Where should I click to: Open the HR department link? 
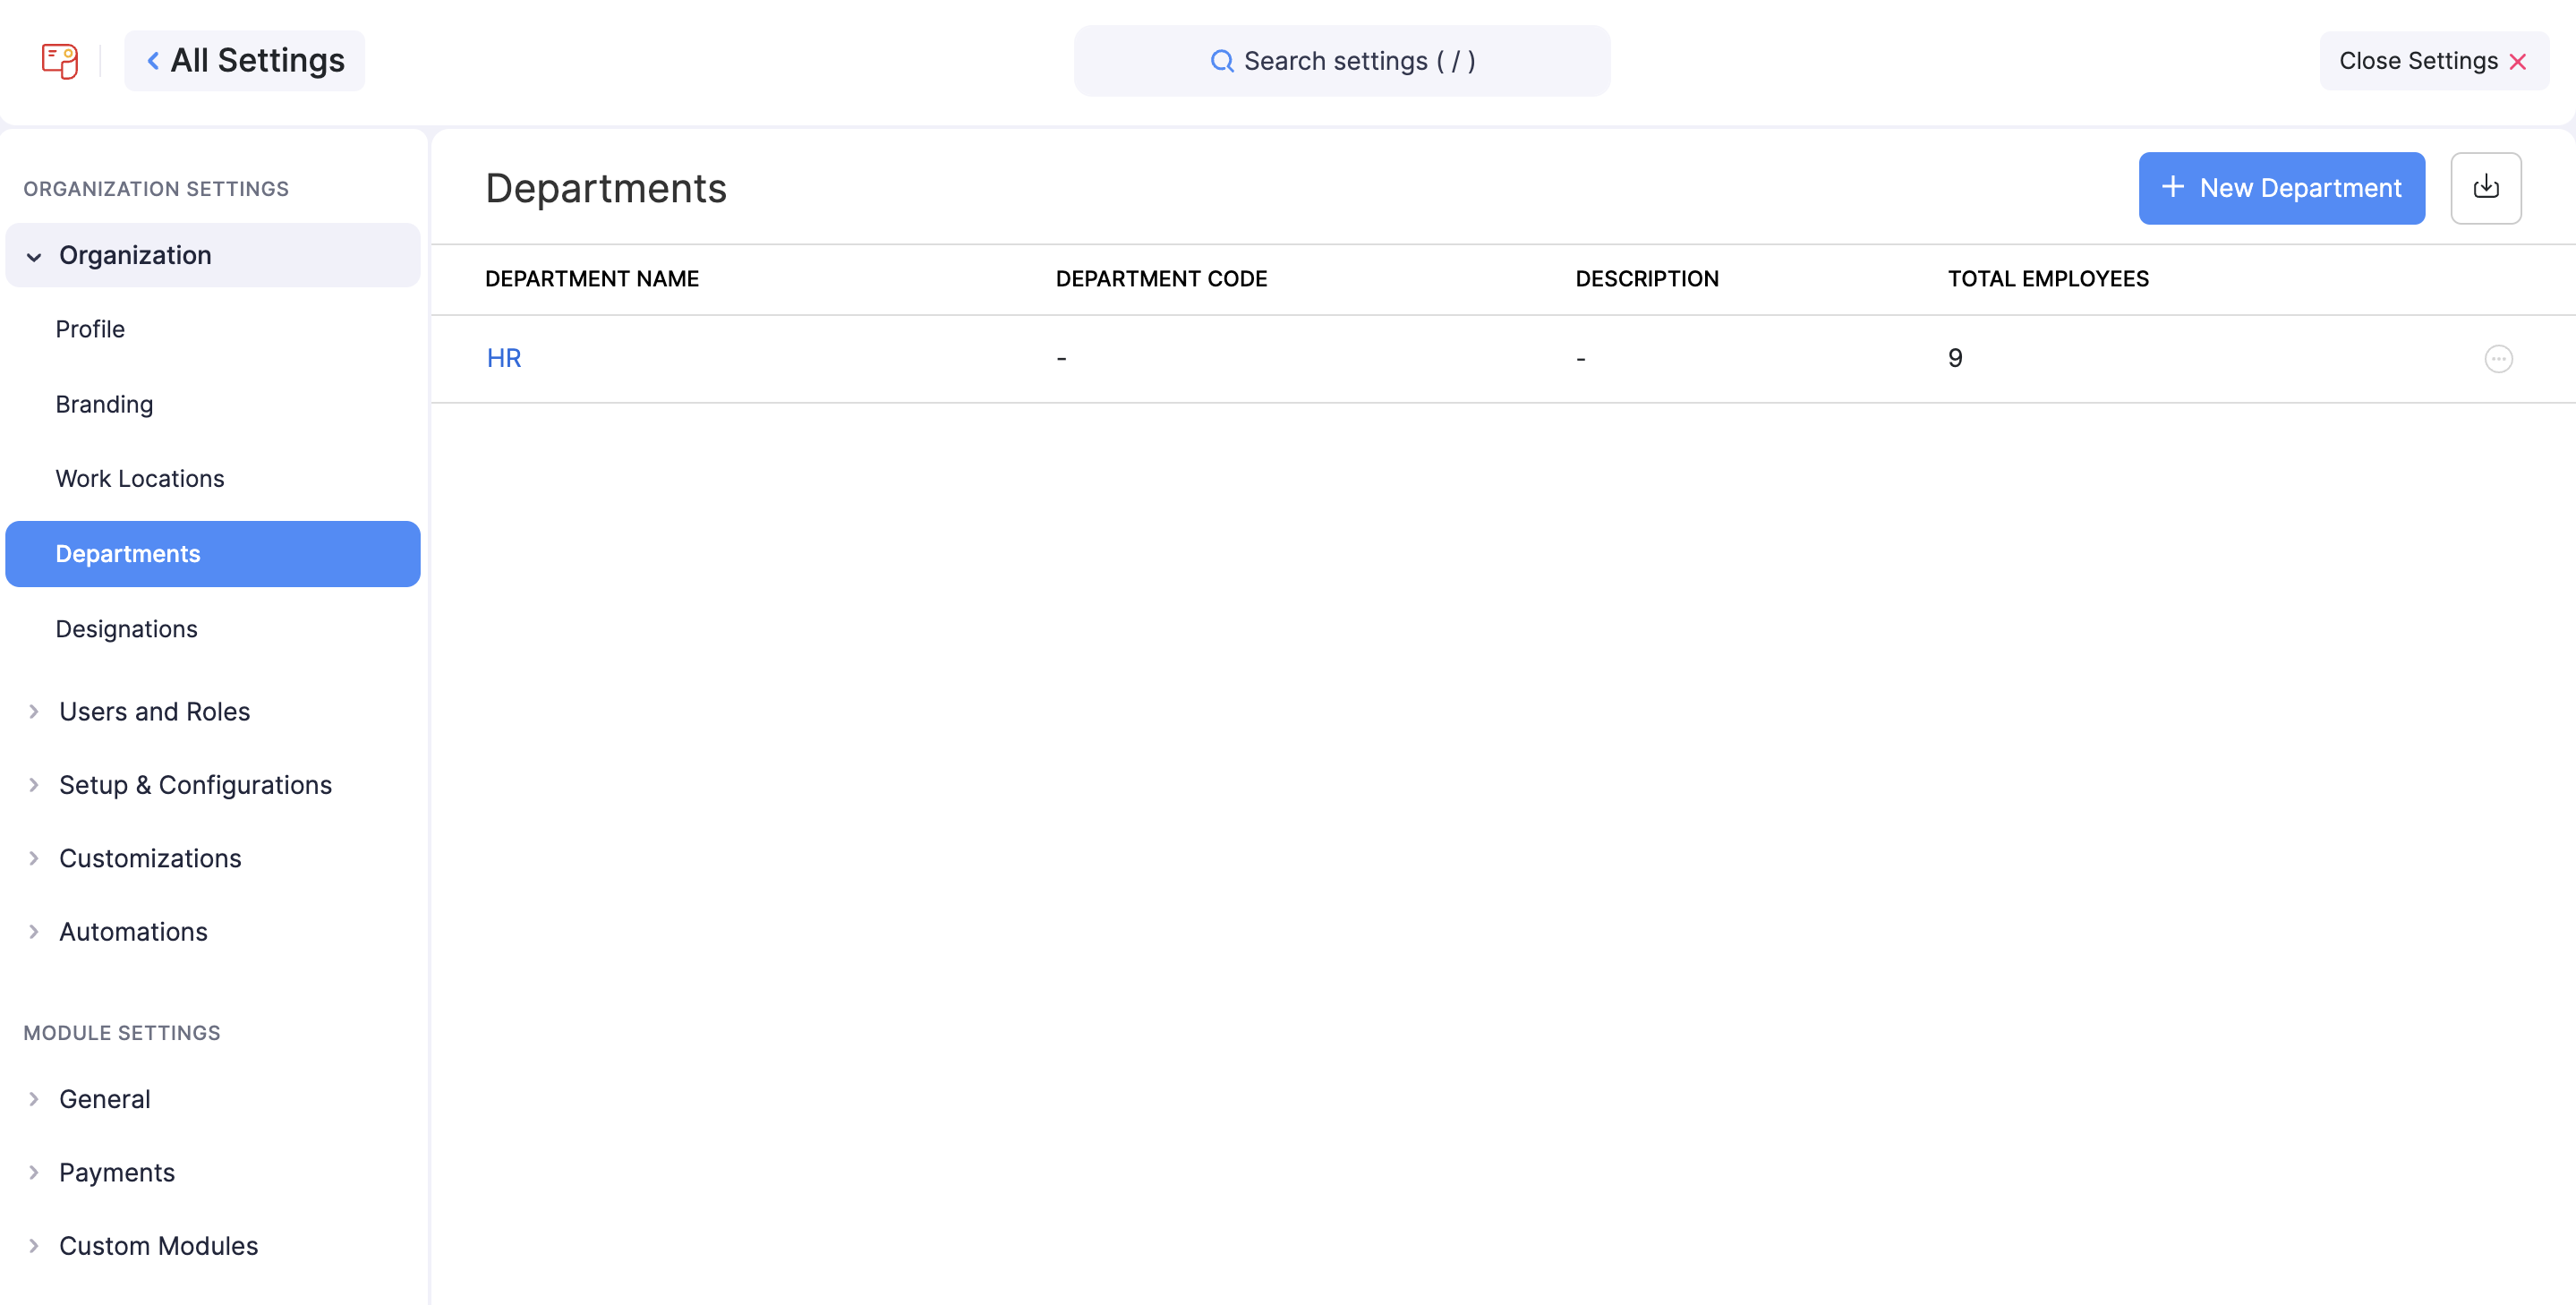pyautogui.click(x=503, y=358)
